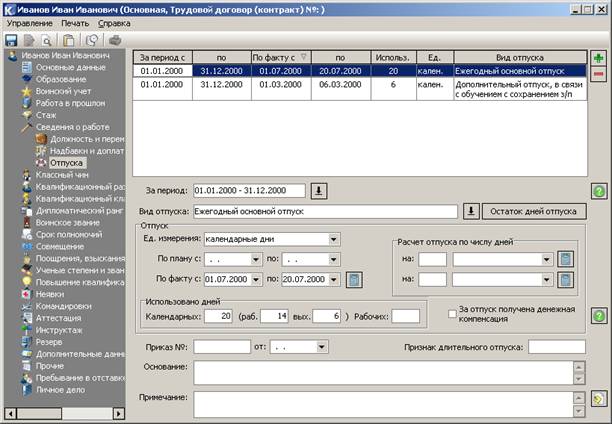Click the preview magnifier toolbar icon

click(x=46, y=41)
